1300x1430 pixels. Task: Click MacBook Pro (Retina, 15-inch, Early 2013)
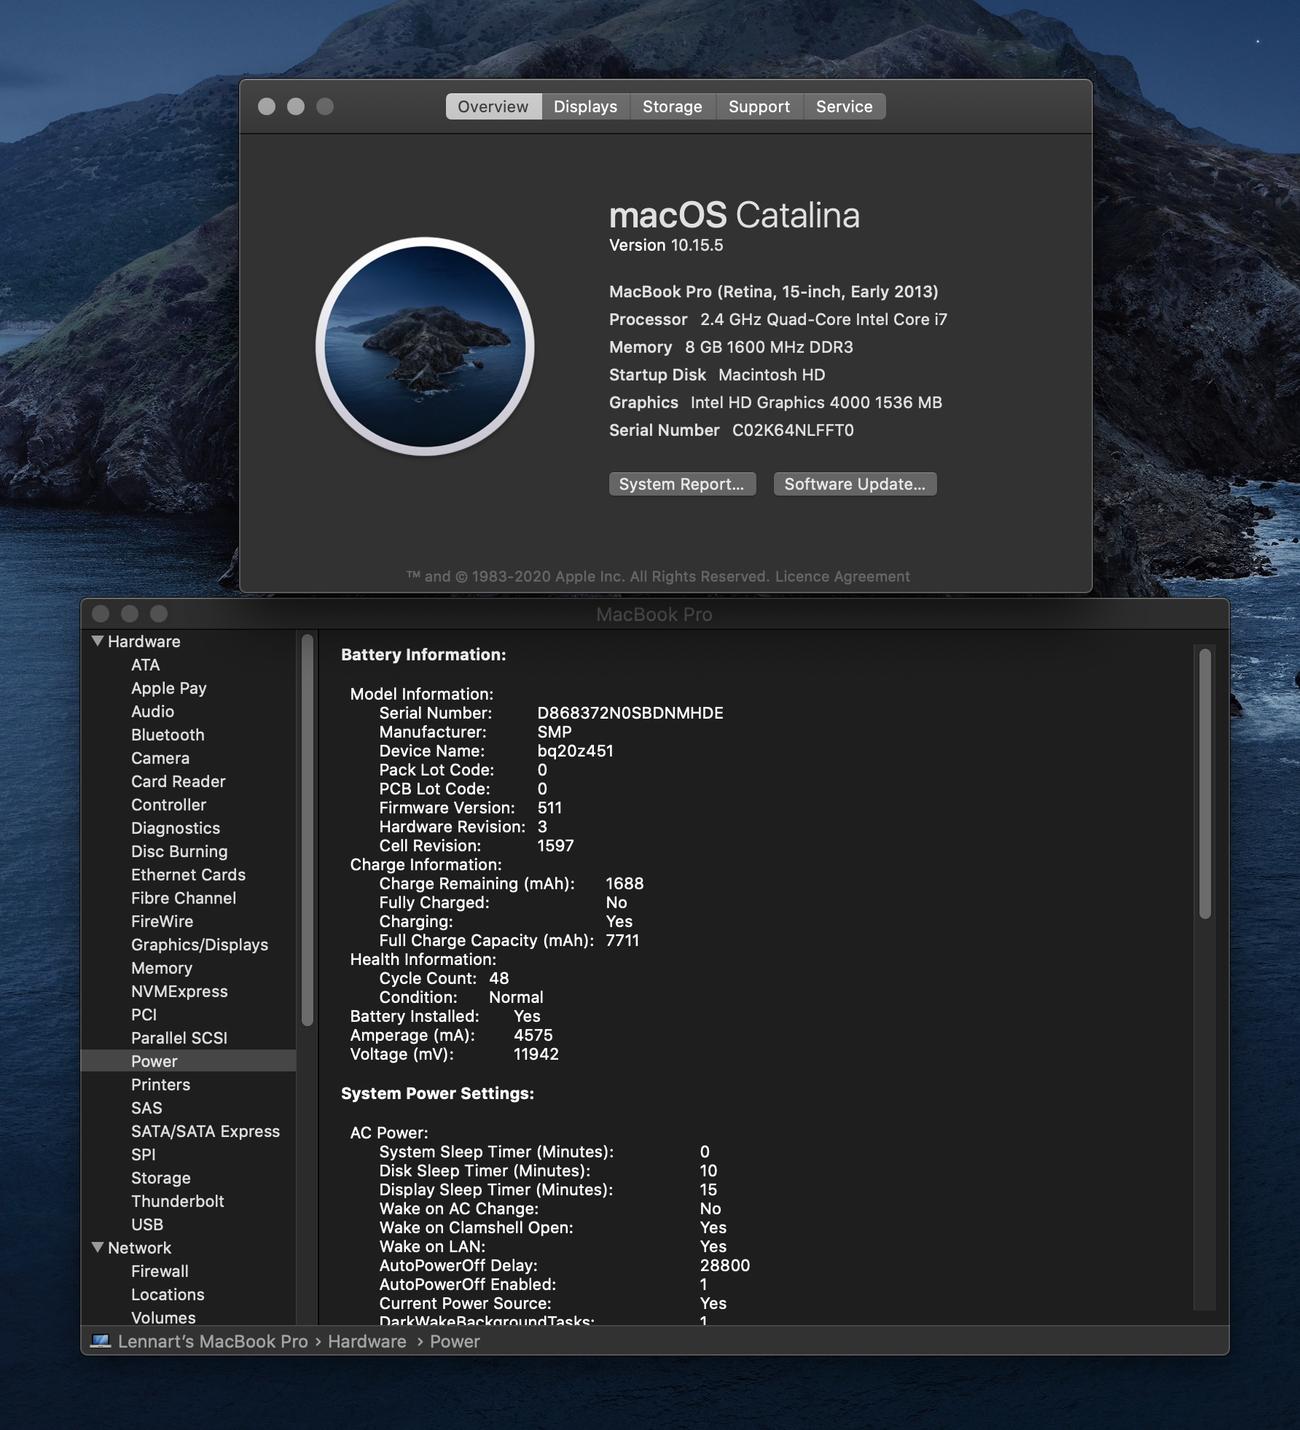(774, 292)
